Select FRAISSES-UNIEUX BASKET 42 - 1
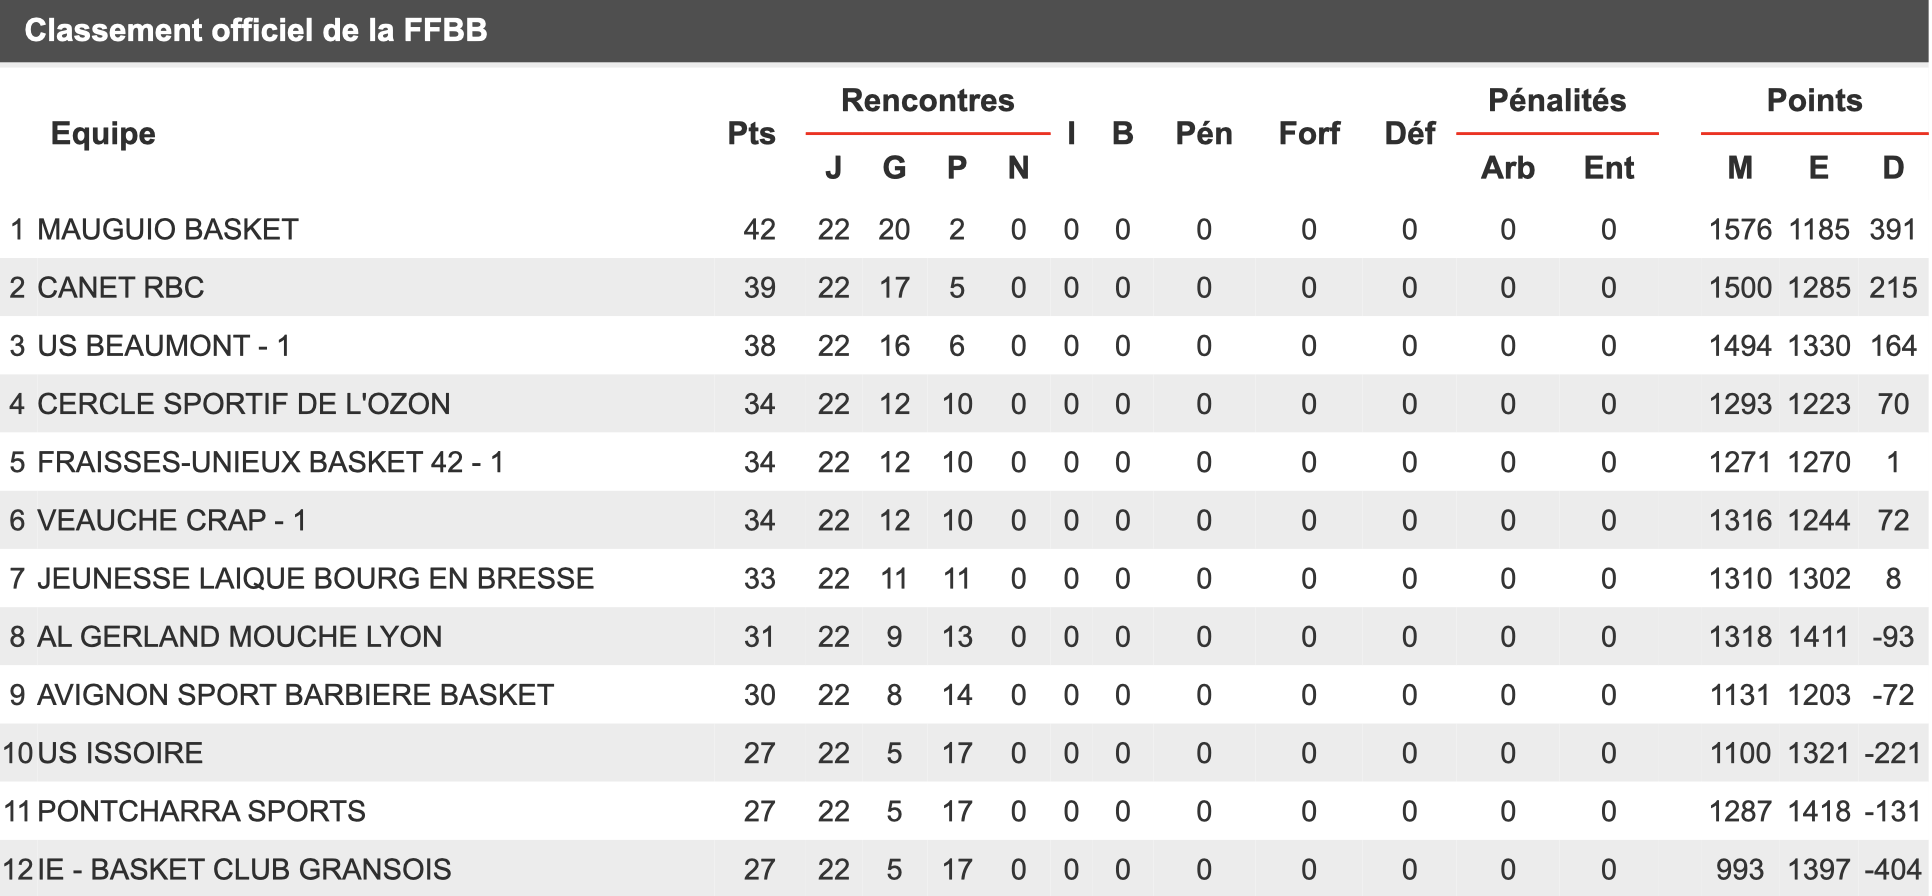 pyautogui.click(x=270, y=462)
